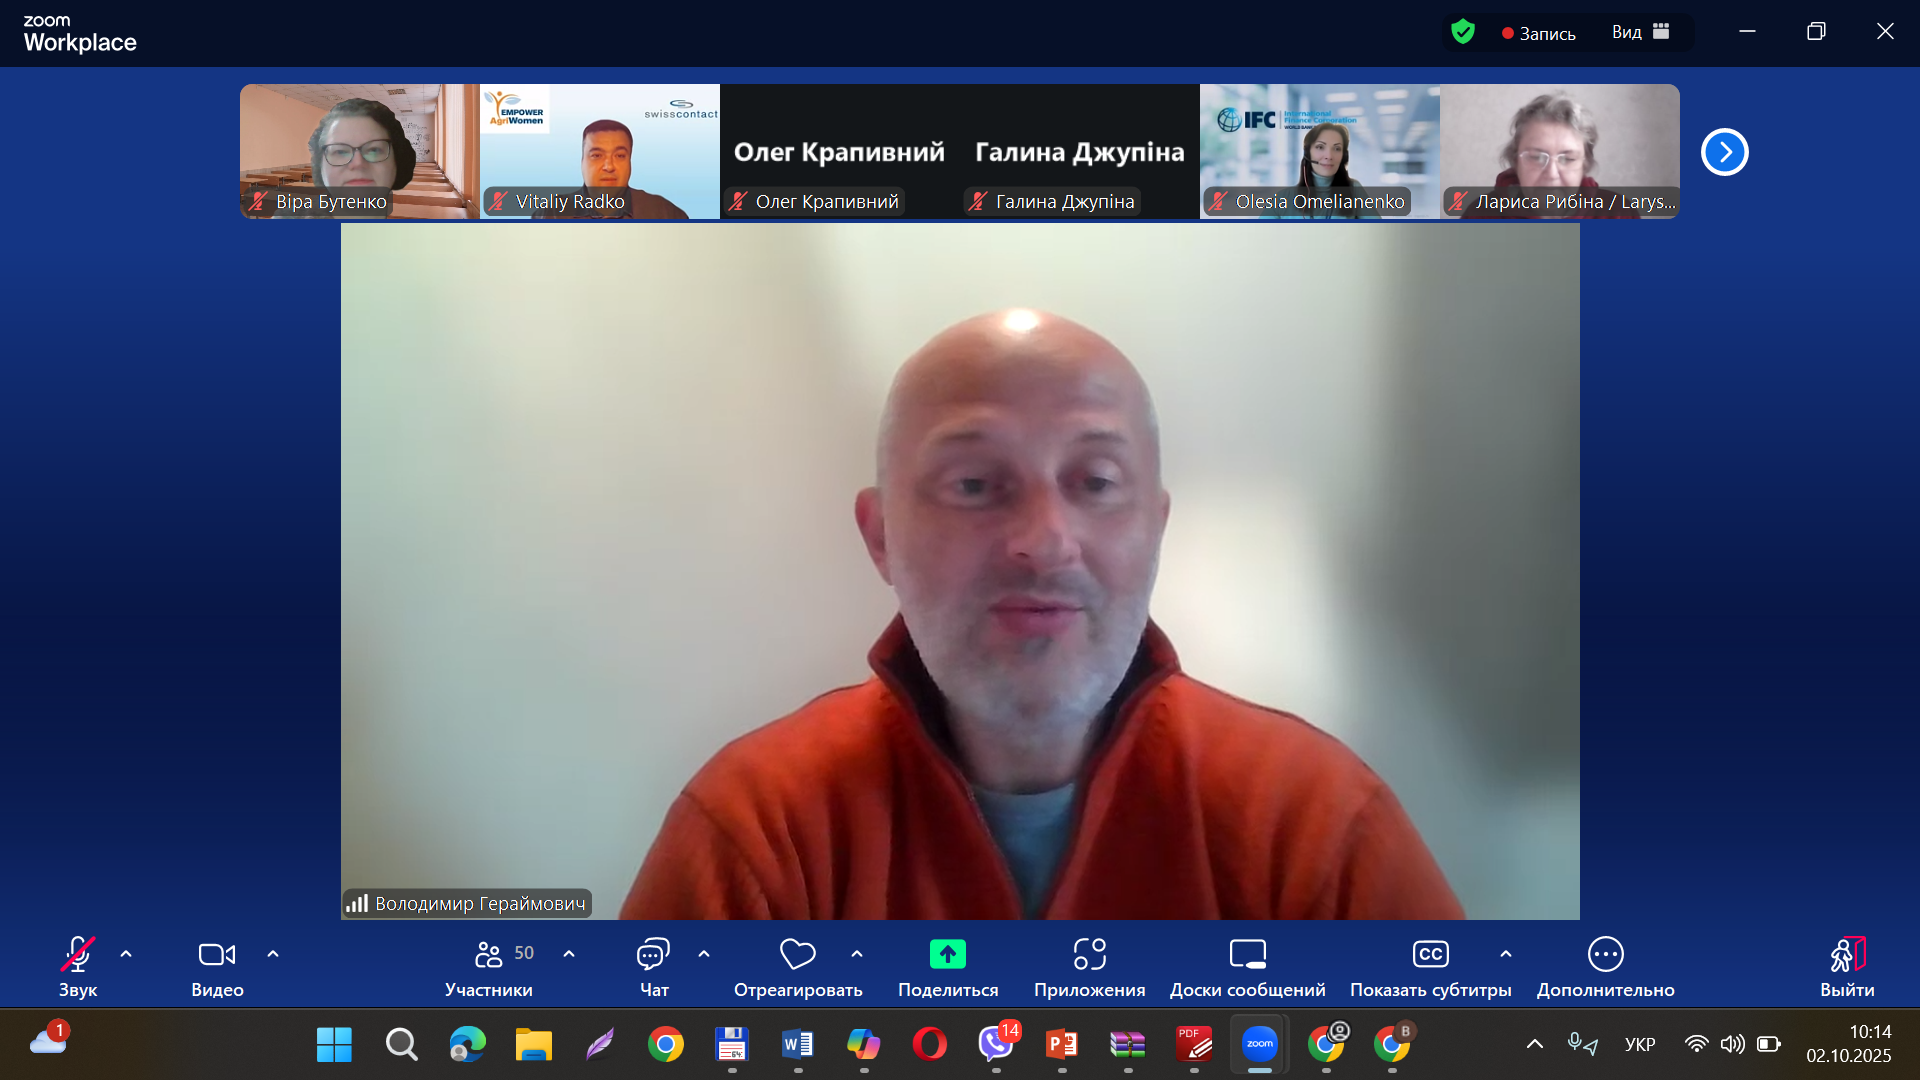Click the green Поделиться share screen button
This screenshot has height=1080, width=1920.
point(947,955)
